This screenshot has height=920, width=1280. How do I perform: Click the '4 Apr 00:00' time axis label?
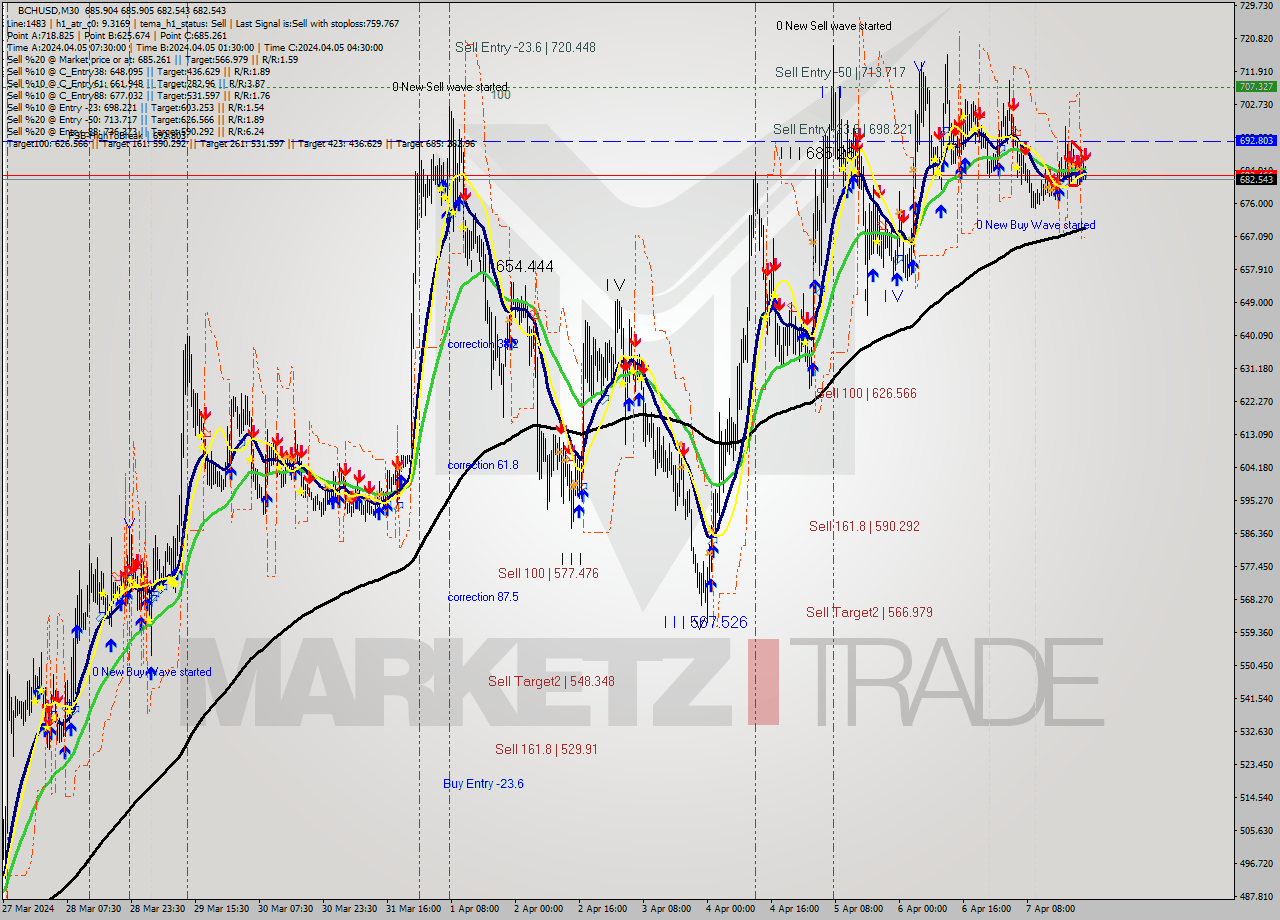731,909
